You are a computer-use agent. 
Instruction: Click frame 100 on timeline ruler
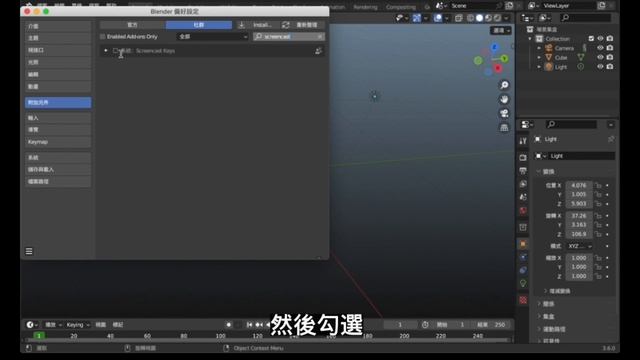[220, 336]
